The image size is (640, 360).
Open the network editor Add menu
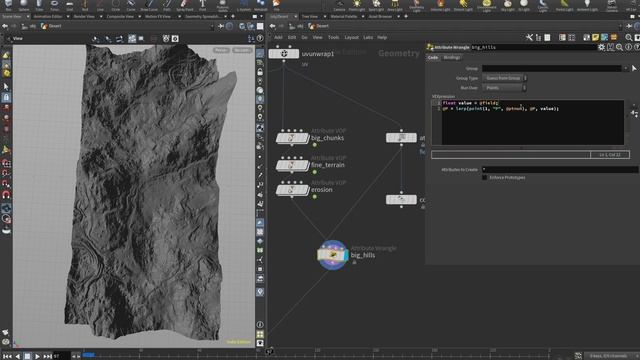click(278, 38)
